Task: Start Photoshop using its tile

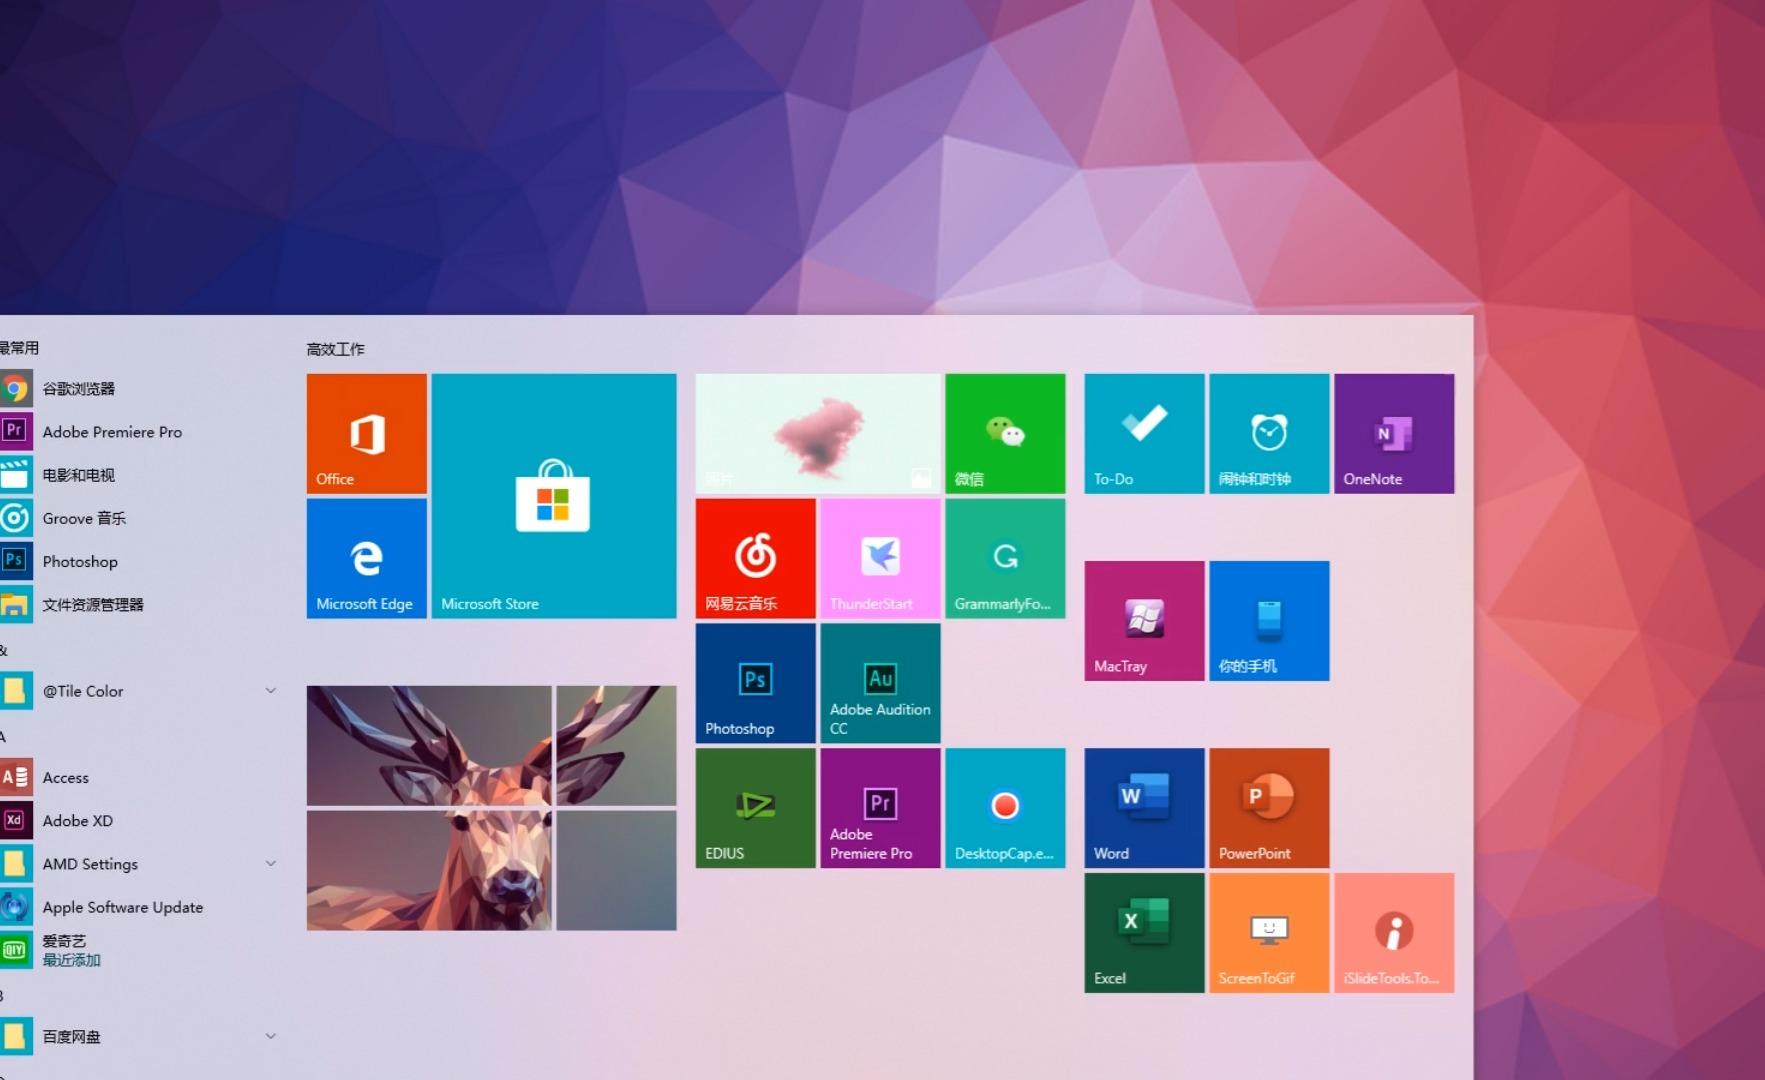Action: pyautogui.click(x=754, y=682)
